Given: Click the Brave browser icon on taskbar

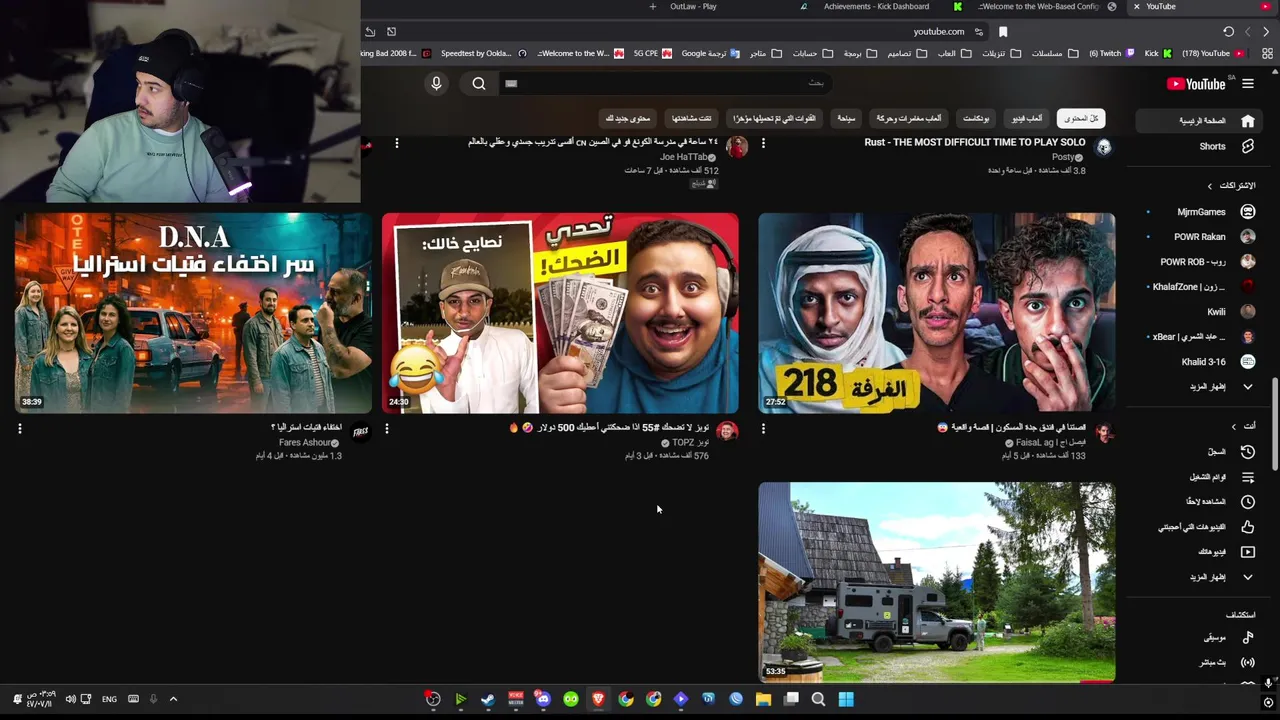Looking at the screenshot, I should [x=598, y=699].
